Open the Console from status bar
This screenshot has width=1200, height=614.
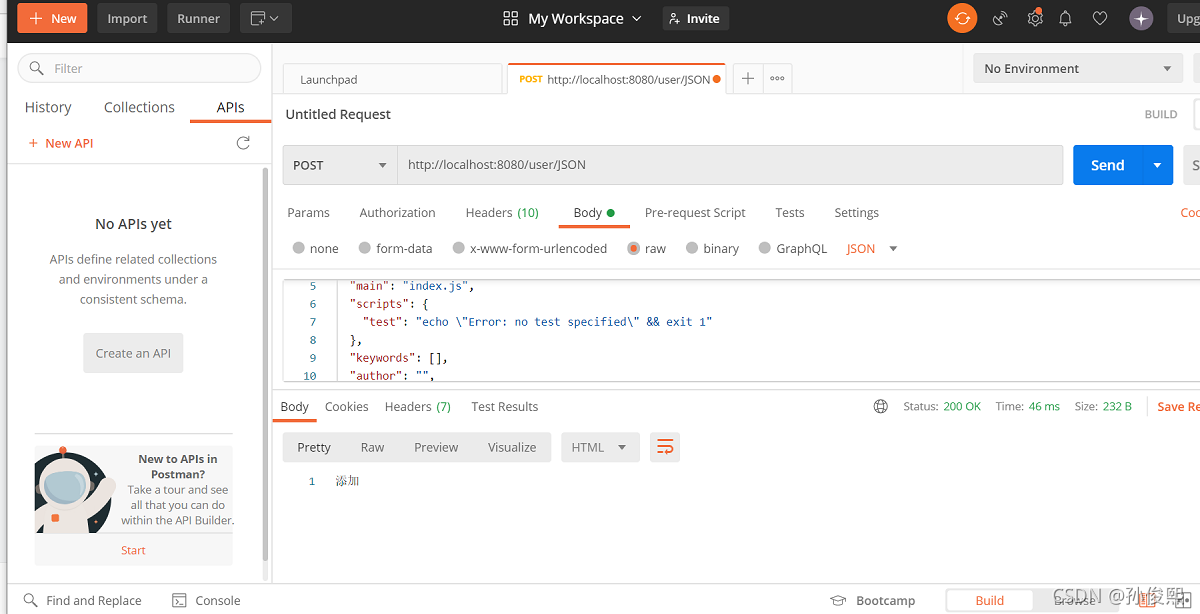(x=206, y=600)
